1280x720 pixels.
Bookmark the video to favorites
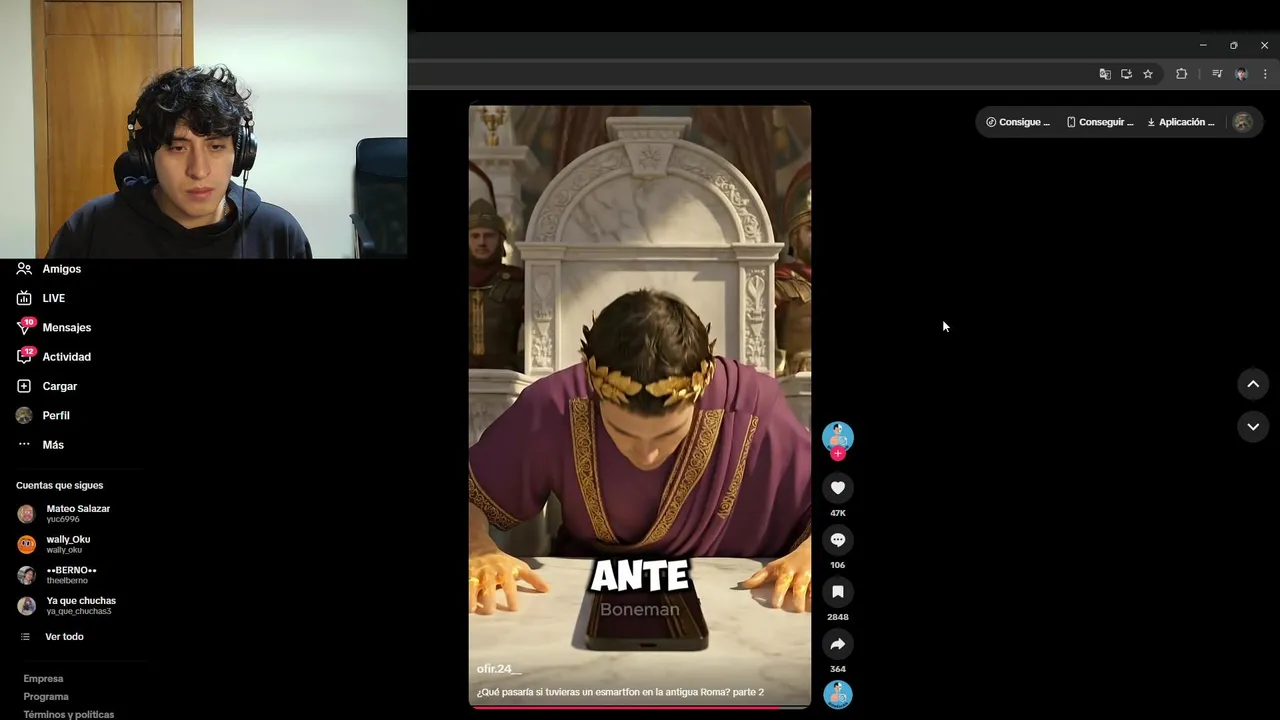tap(838, 592)
